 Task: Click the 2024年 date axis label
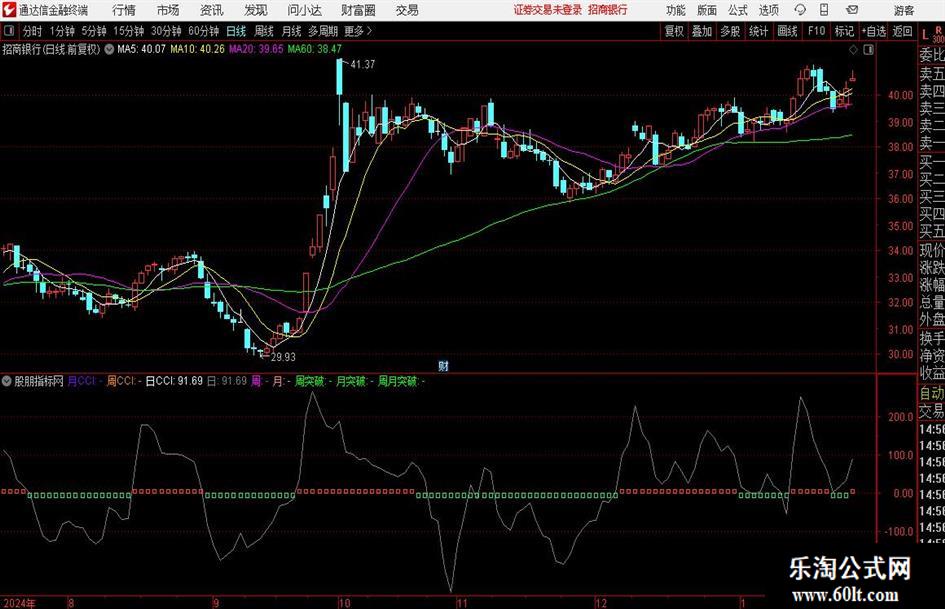click(x=19, y=603)
